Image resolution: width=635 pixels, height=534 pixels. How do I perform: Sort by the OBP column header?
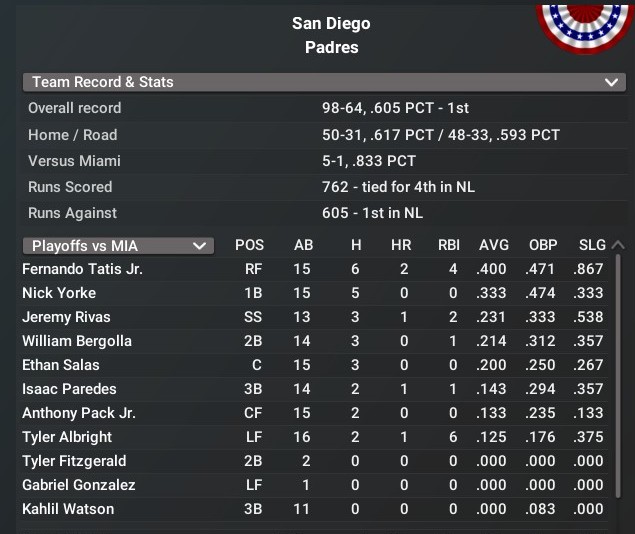pos(543,245)
